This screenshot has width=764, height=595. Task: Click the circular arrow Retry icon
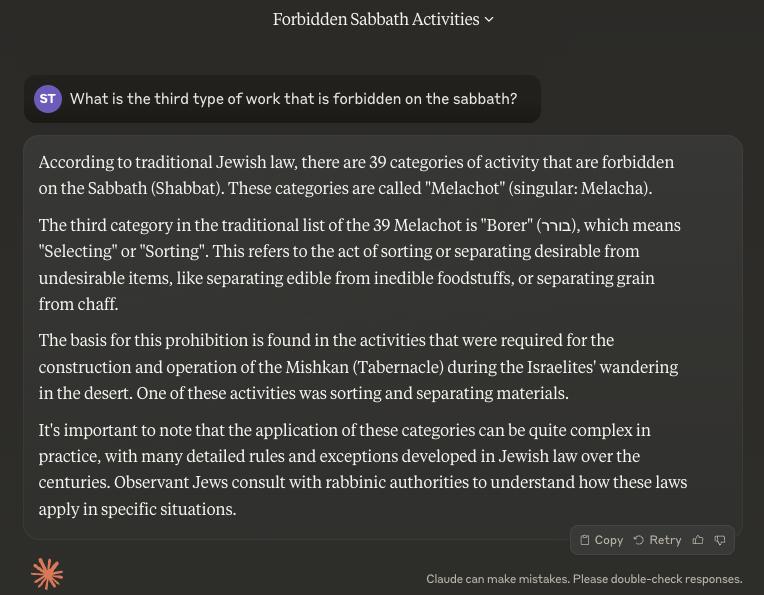pos(638,540)
